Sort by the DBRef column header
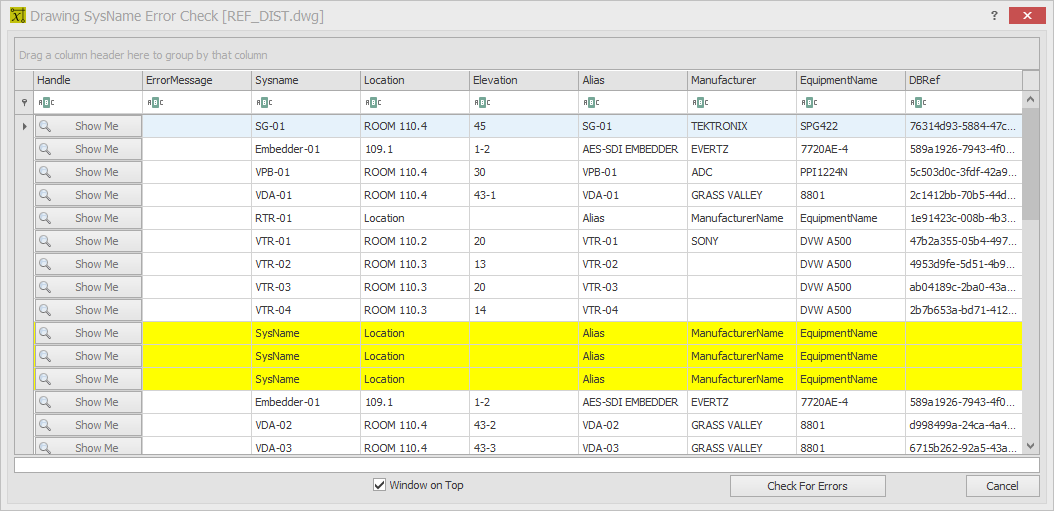Image resolution: width=1054 pixels, height=511 pixels. (x=963, y=80)
